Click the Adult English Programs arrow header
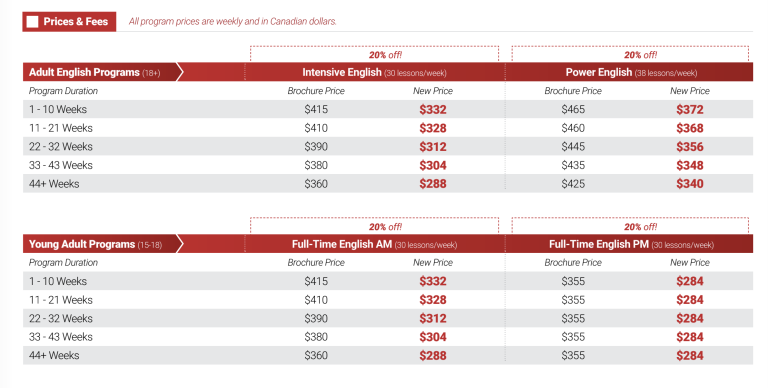Screen dimensions: 768x388 (x=103, y=72)
